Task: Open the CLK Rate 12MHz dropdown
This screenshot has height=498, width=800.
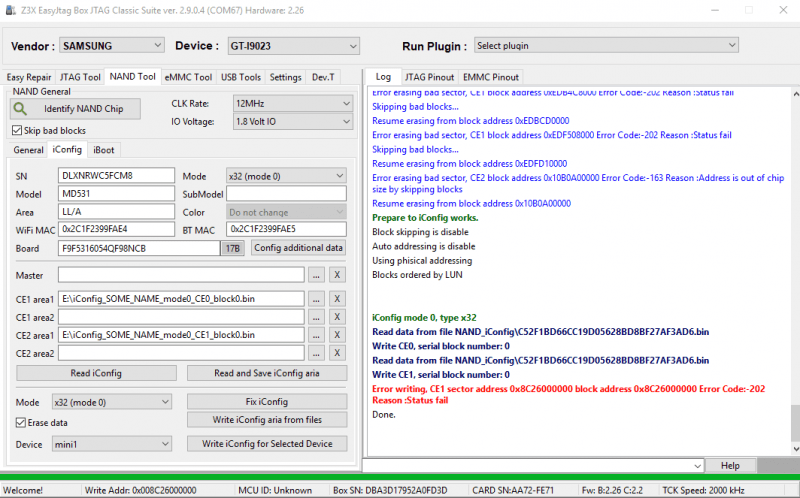Action: (x=293, y=104)
